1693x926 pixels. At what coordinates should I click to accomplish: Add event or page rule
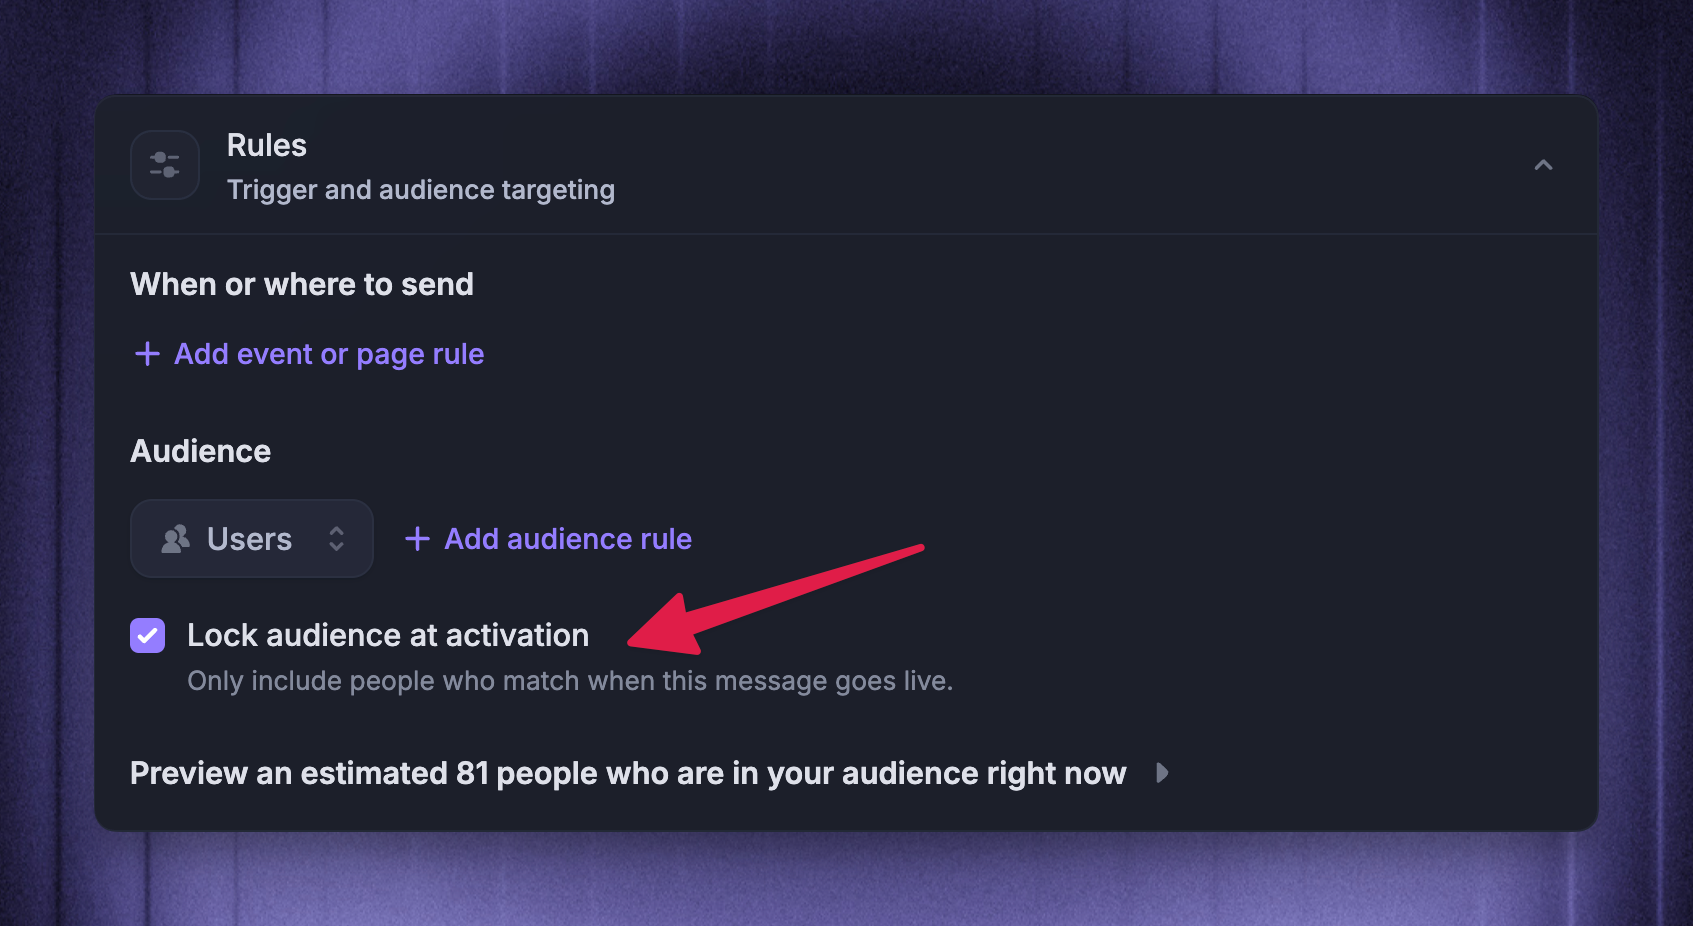pyautogui.click(x=309, y=354)
